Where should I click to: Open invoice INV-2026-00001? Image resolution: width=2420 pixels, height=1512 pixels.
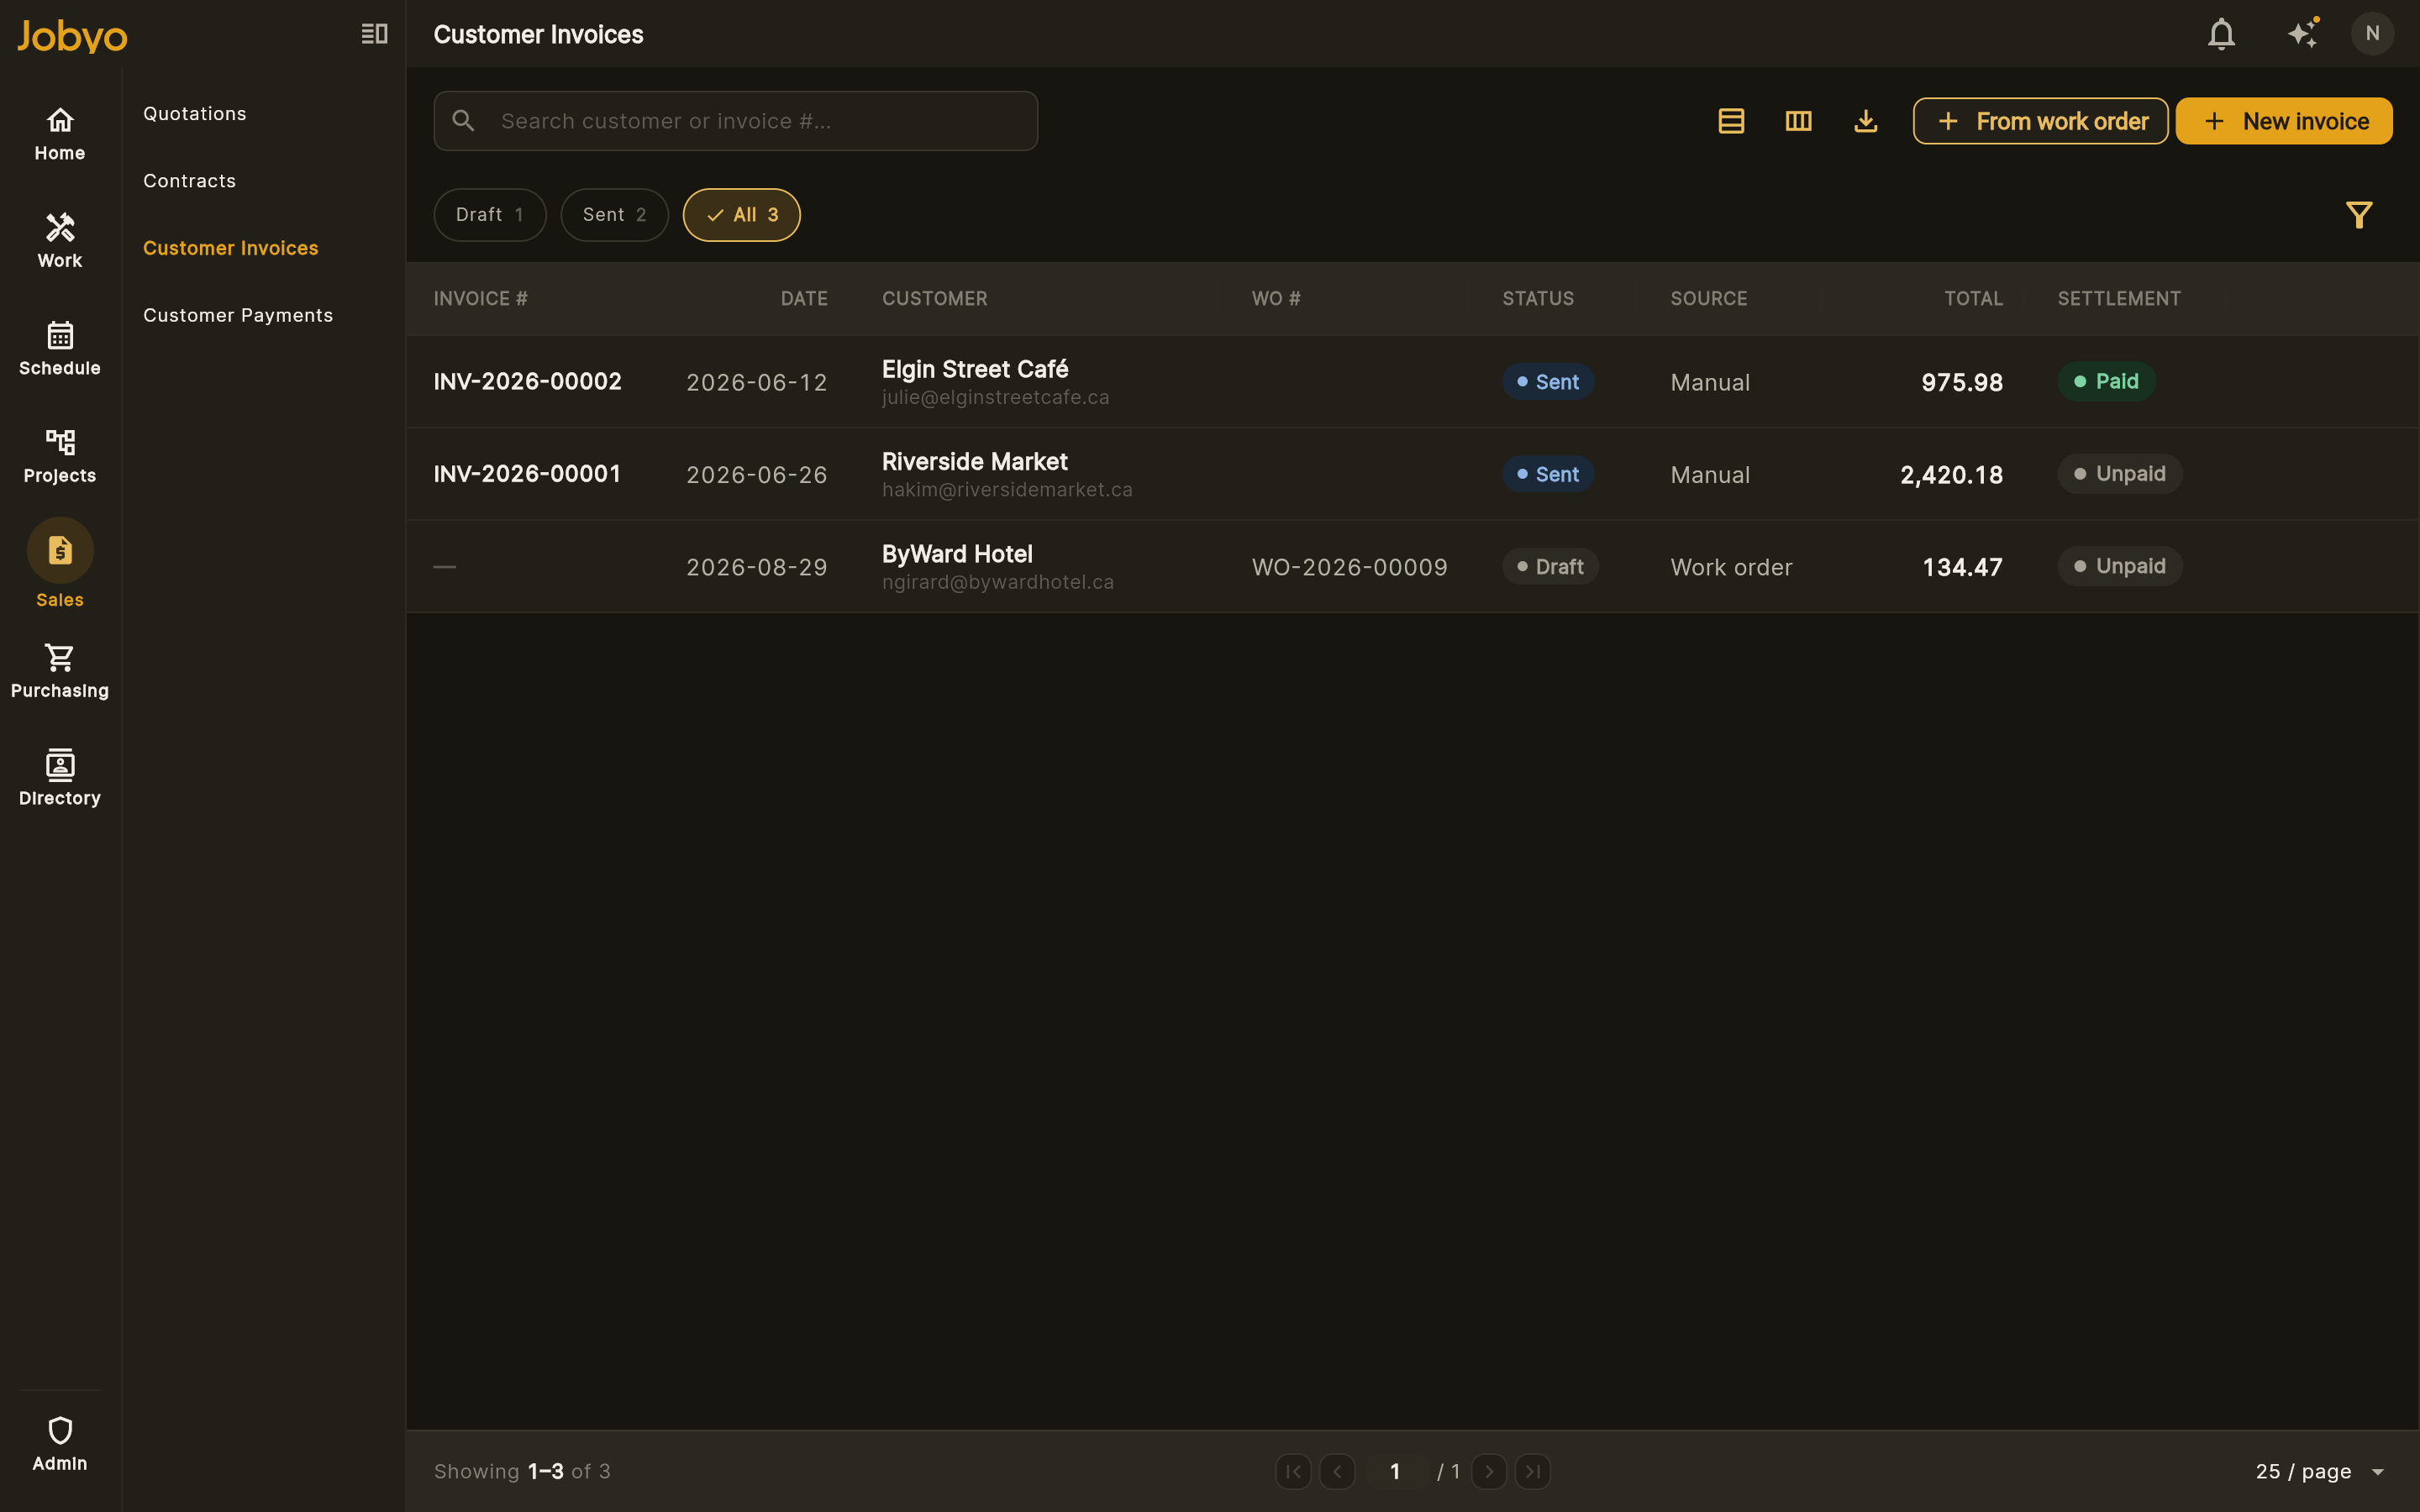pos(527,474)
